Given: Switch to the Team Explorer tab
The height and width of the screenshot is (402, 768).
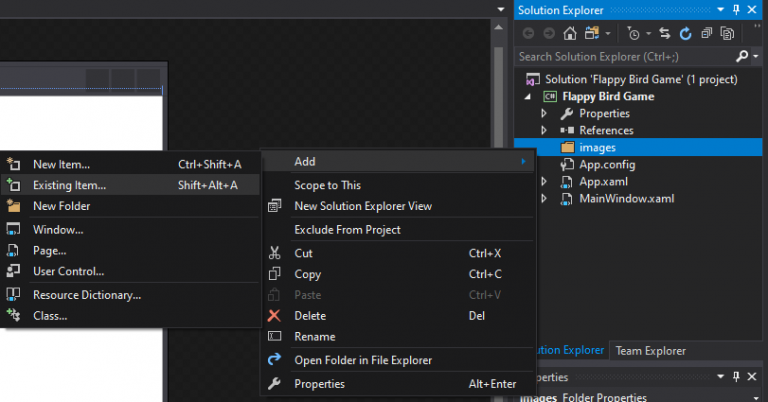Looking at the screenshot, I should click(650, 351).
